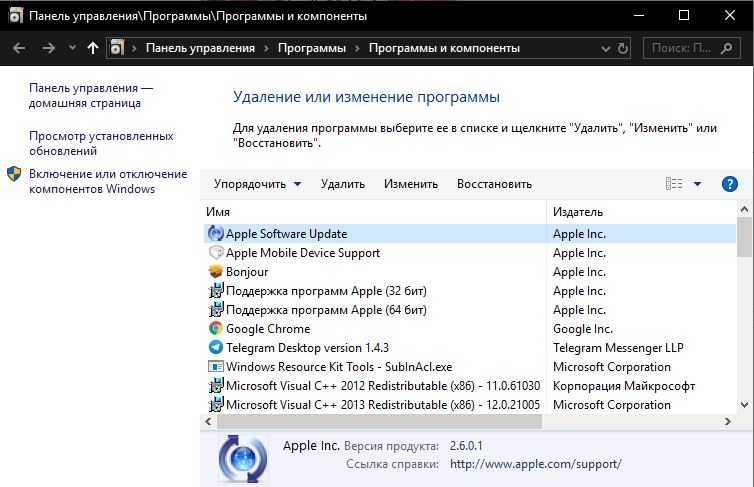
Task: Select the Bonjour program name
Action: pyautogui.click(x=247, y=272)
